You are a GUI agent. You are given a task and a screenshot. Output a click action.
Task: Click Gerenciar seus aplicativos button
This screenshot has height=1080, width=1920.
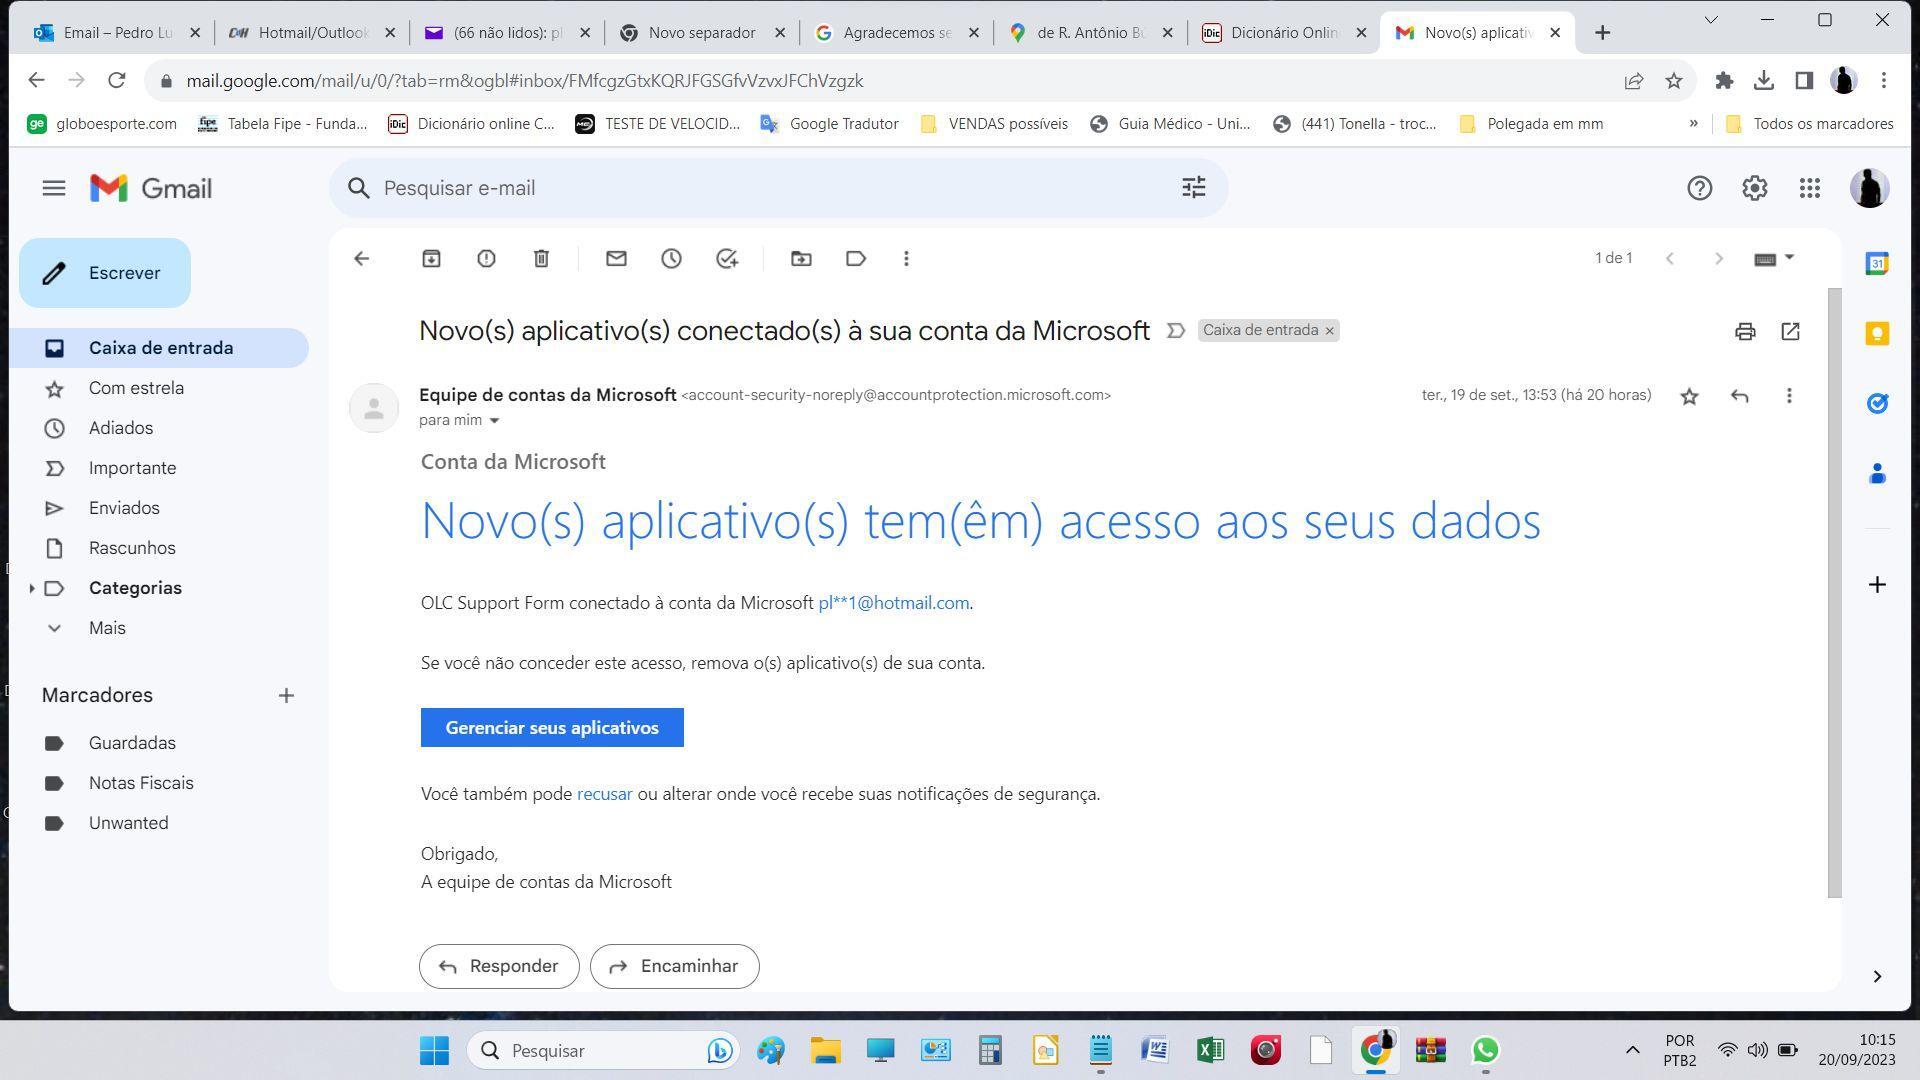(x=552, y=728)
